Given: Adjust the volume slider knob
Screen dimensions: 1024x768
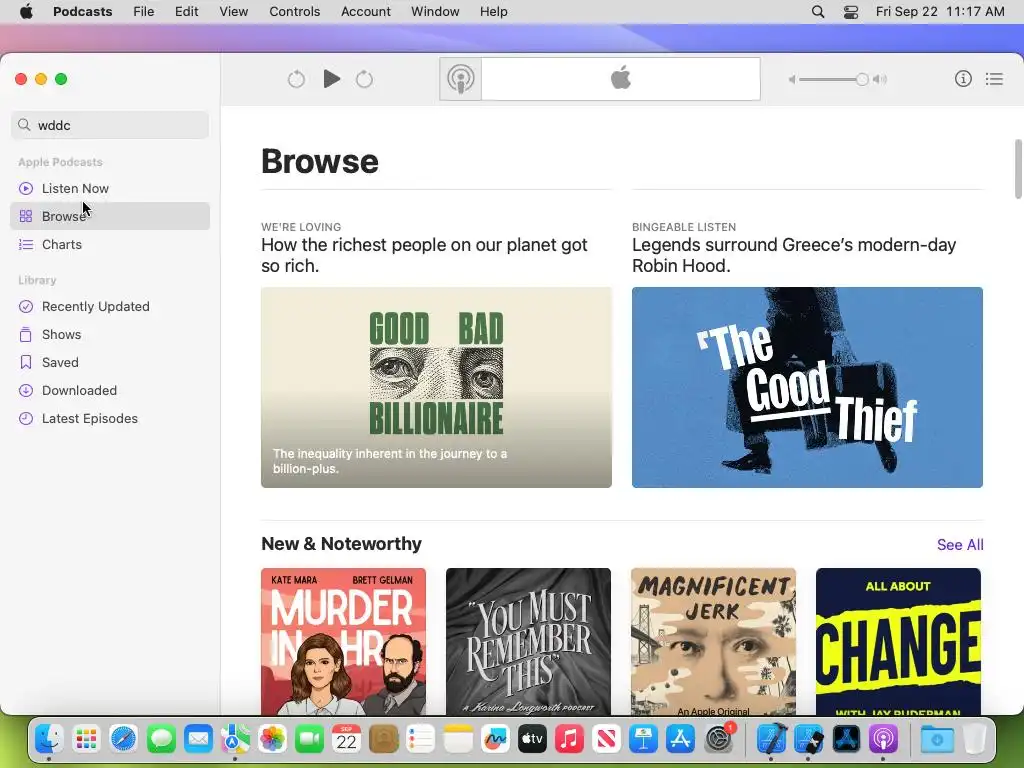Looking at the screenshot, I should [x=862, y=79].
